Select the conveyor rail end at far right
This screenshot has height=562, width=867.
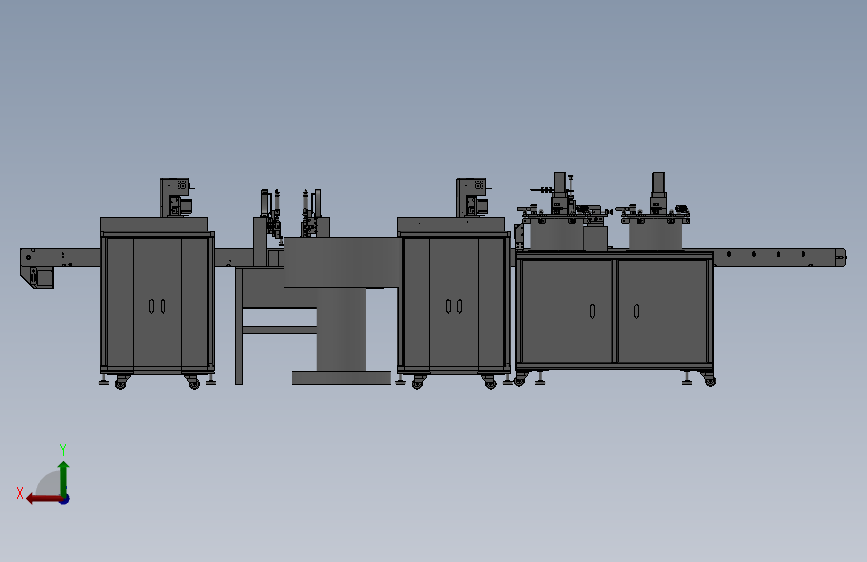840,257
